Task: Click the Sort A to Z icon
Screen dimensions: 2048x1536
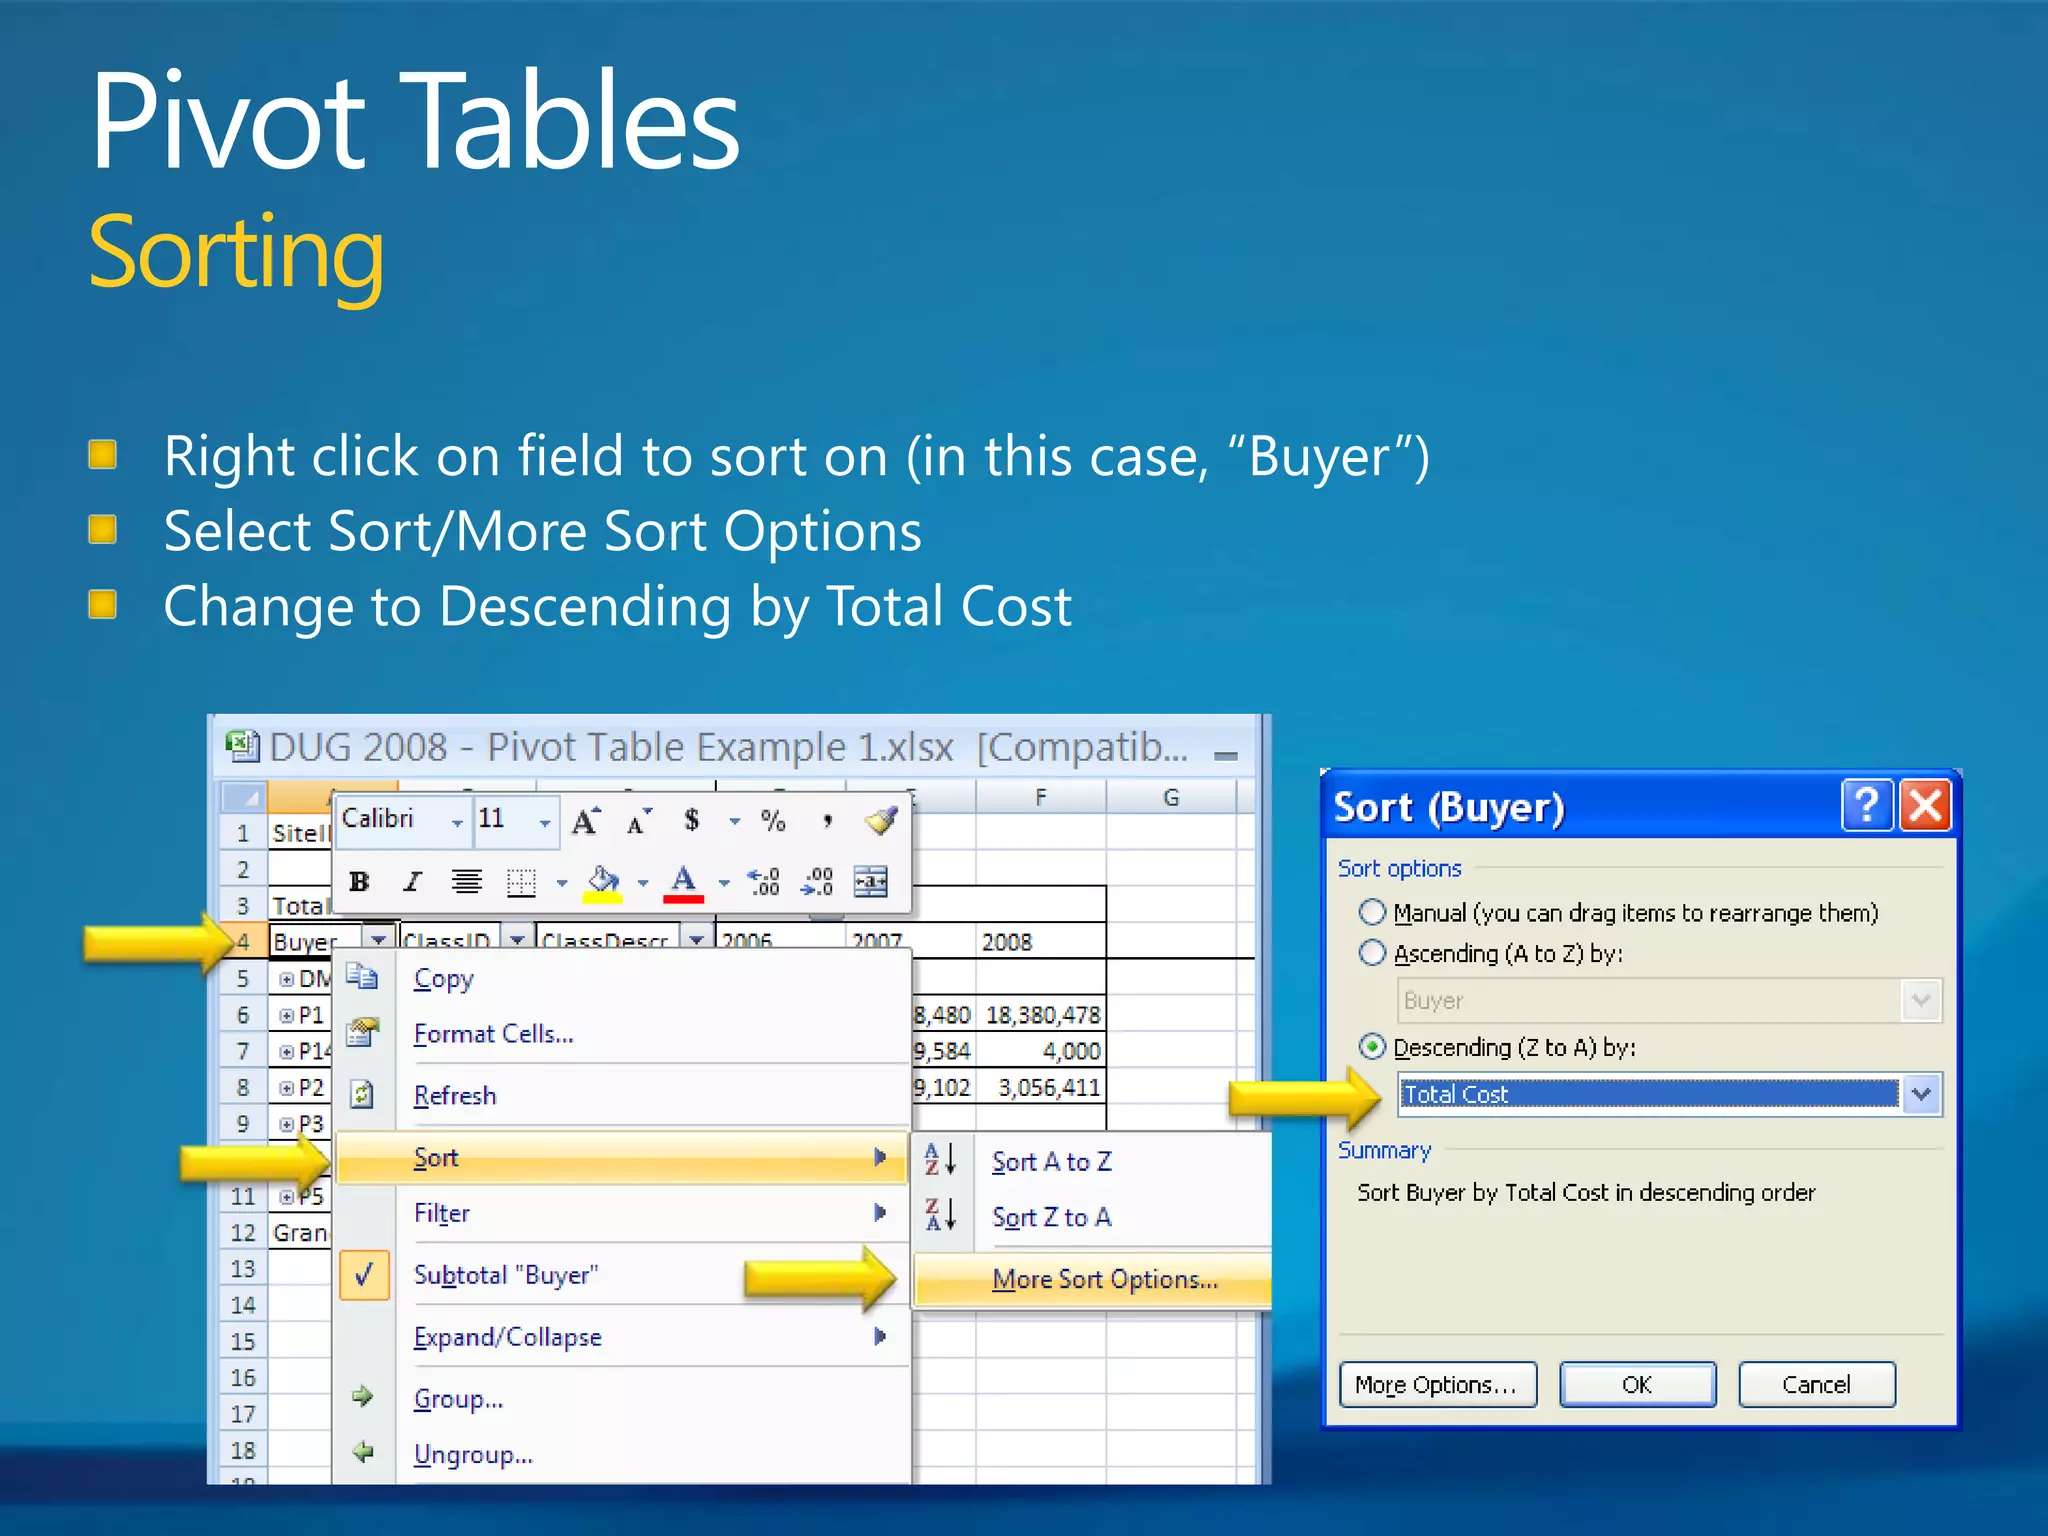Action: tap(941, 1159)
